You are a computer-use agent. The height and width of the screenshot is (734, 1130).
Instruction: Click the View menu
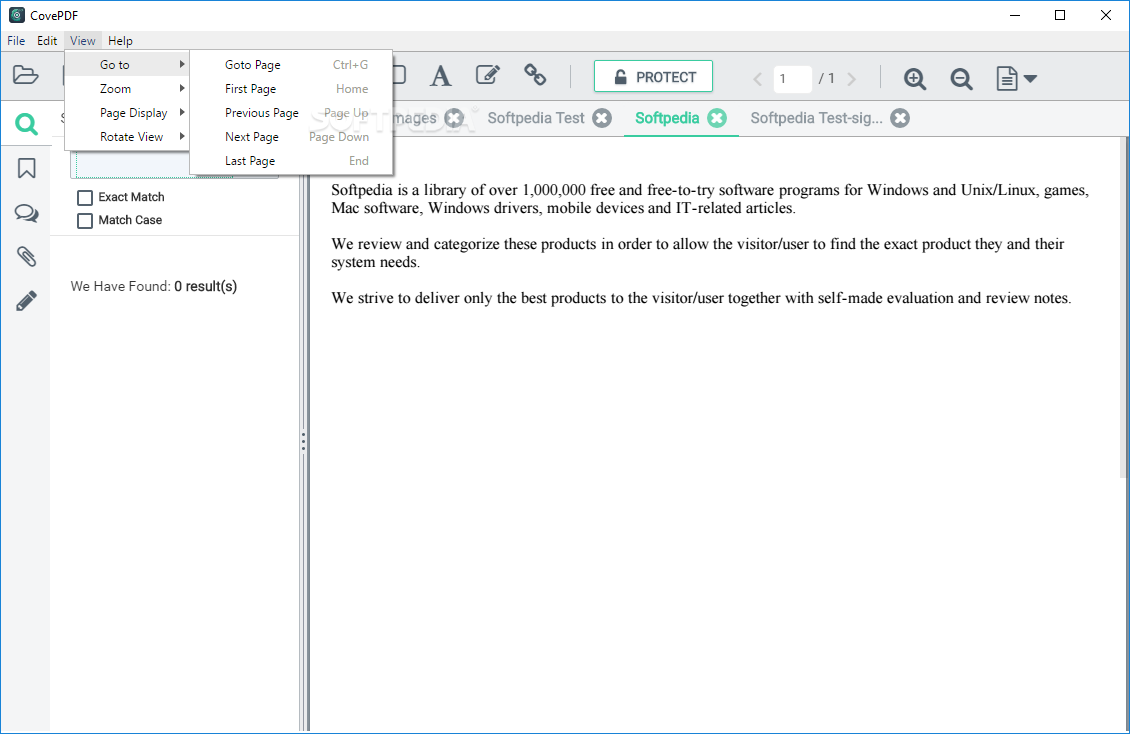pyautogui.click(x=83, y=41)
